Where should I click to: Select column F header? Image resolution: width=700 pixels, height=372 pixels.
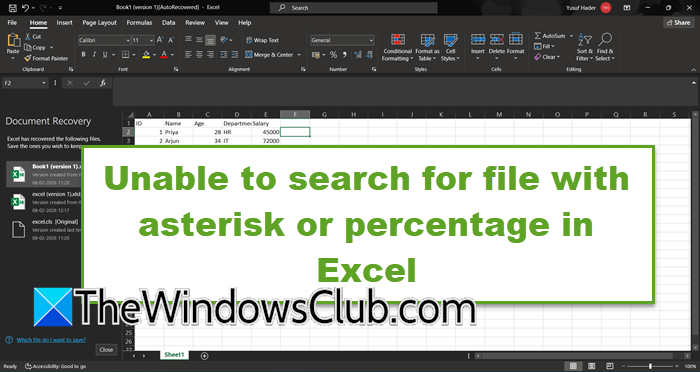pos(295,115)
